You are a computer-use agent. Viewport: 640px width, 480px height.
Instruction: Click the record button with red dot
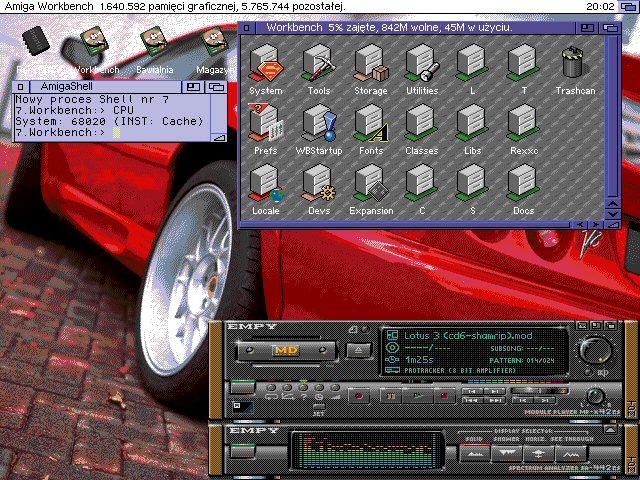point(359,395)
